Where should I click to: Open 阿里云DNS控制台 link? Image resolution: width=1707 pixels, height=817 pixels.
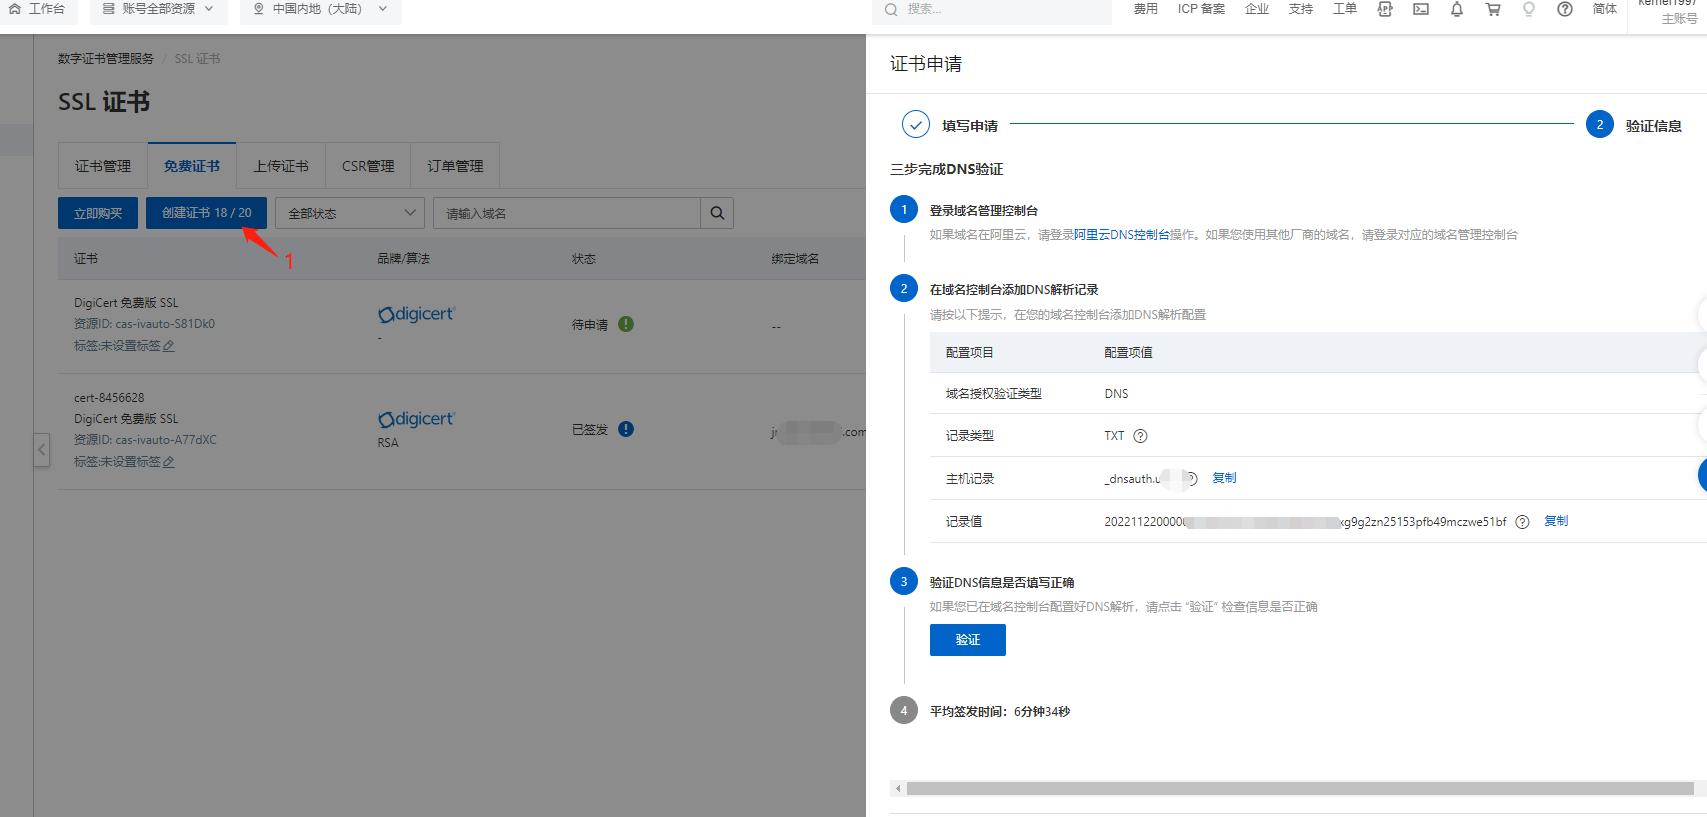coord(1122,235)
